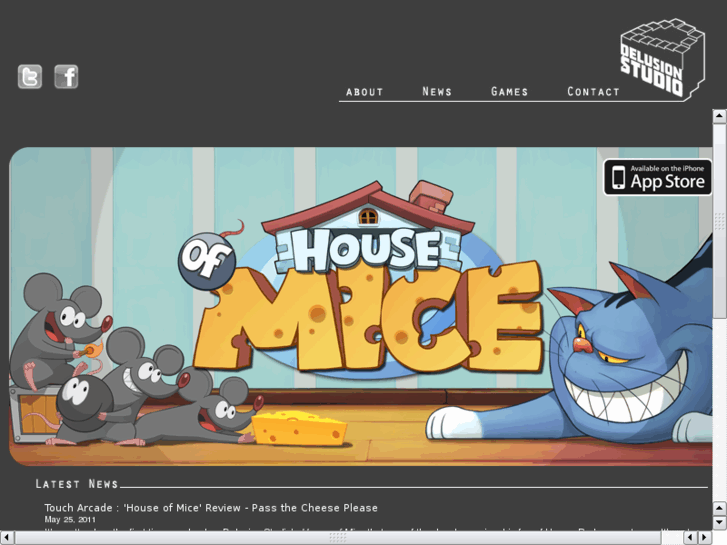Click the 'May 25, 2011' date text

tap(70, 519)
